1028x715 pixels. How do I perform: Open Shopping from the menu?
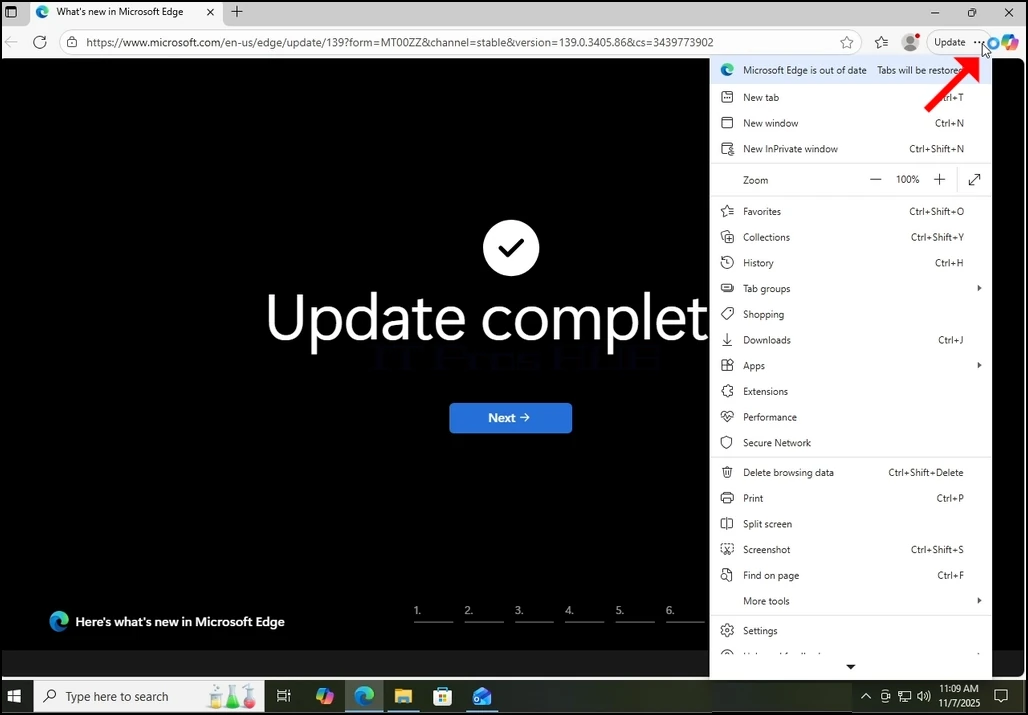[850, 314]
